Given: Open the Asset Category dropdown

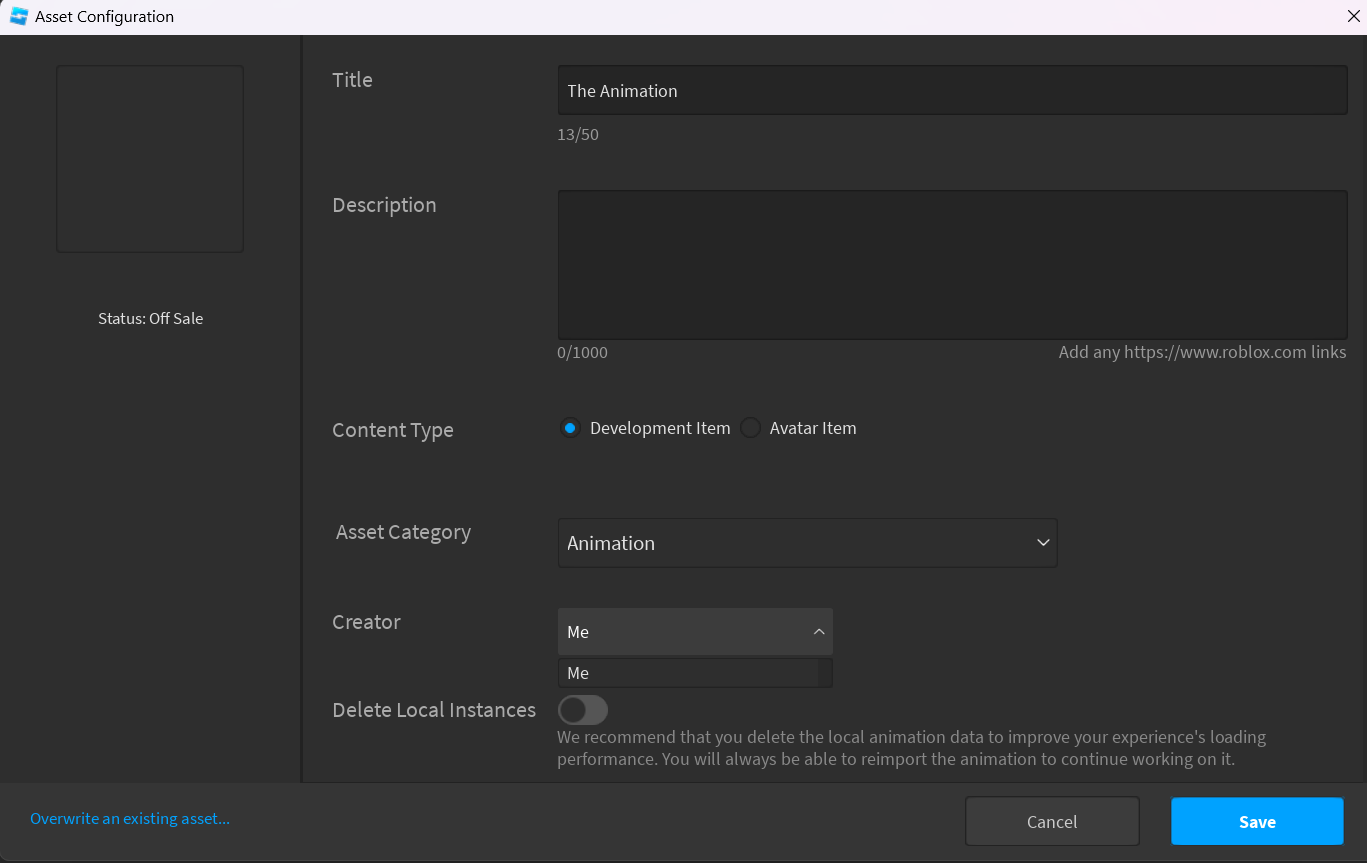Looking at the screenshot, I should coord(807,543).
